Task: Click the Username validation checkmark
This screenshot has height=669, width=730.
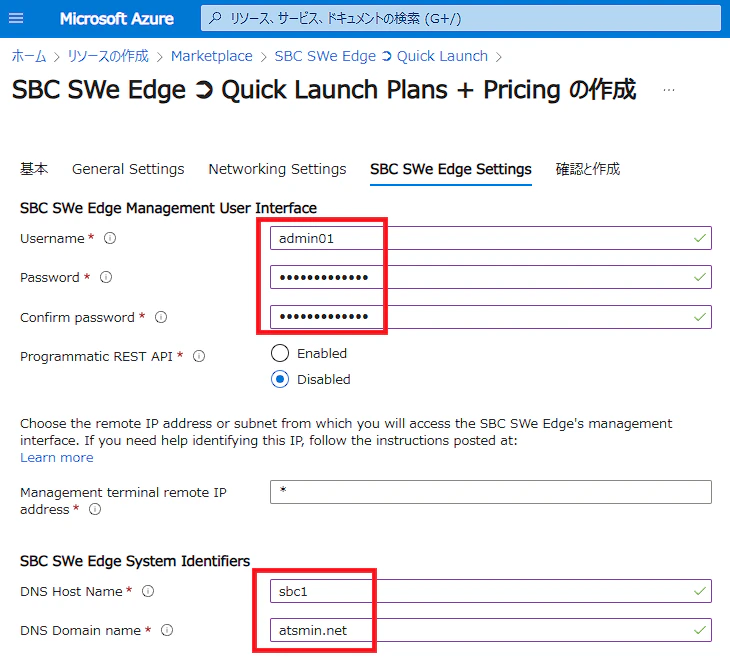Action: [700, 238]
